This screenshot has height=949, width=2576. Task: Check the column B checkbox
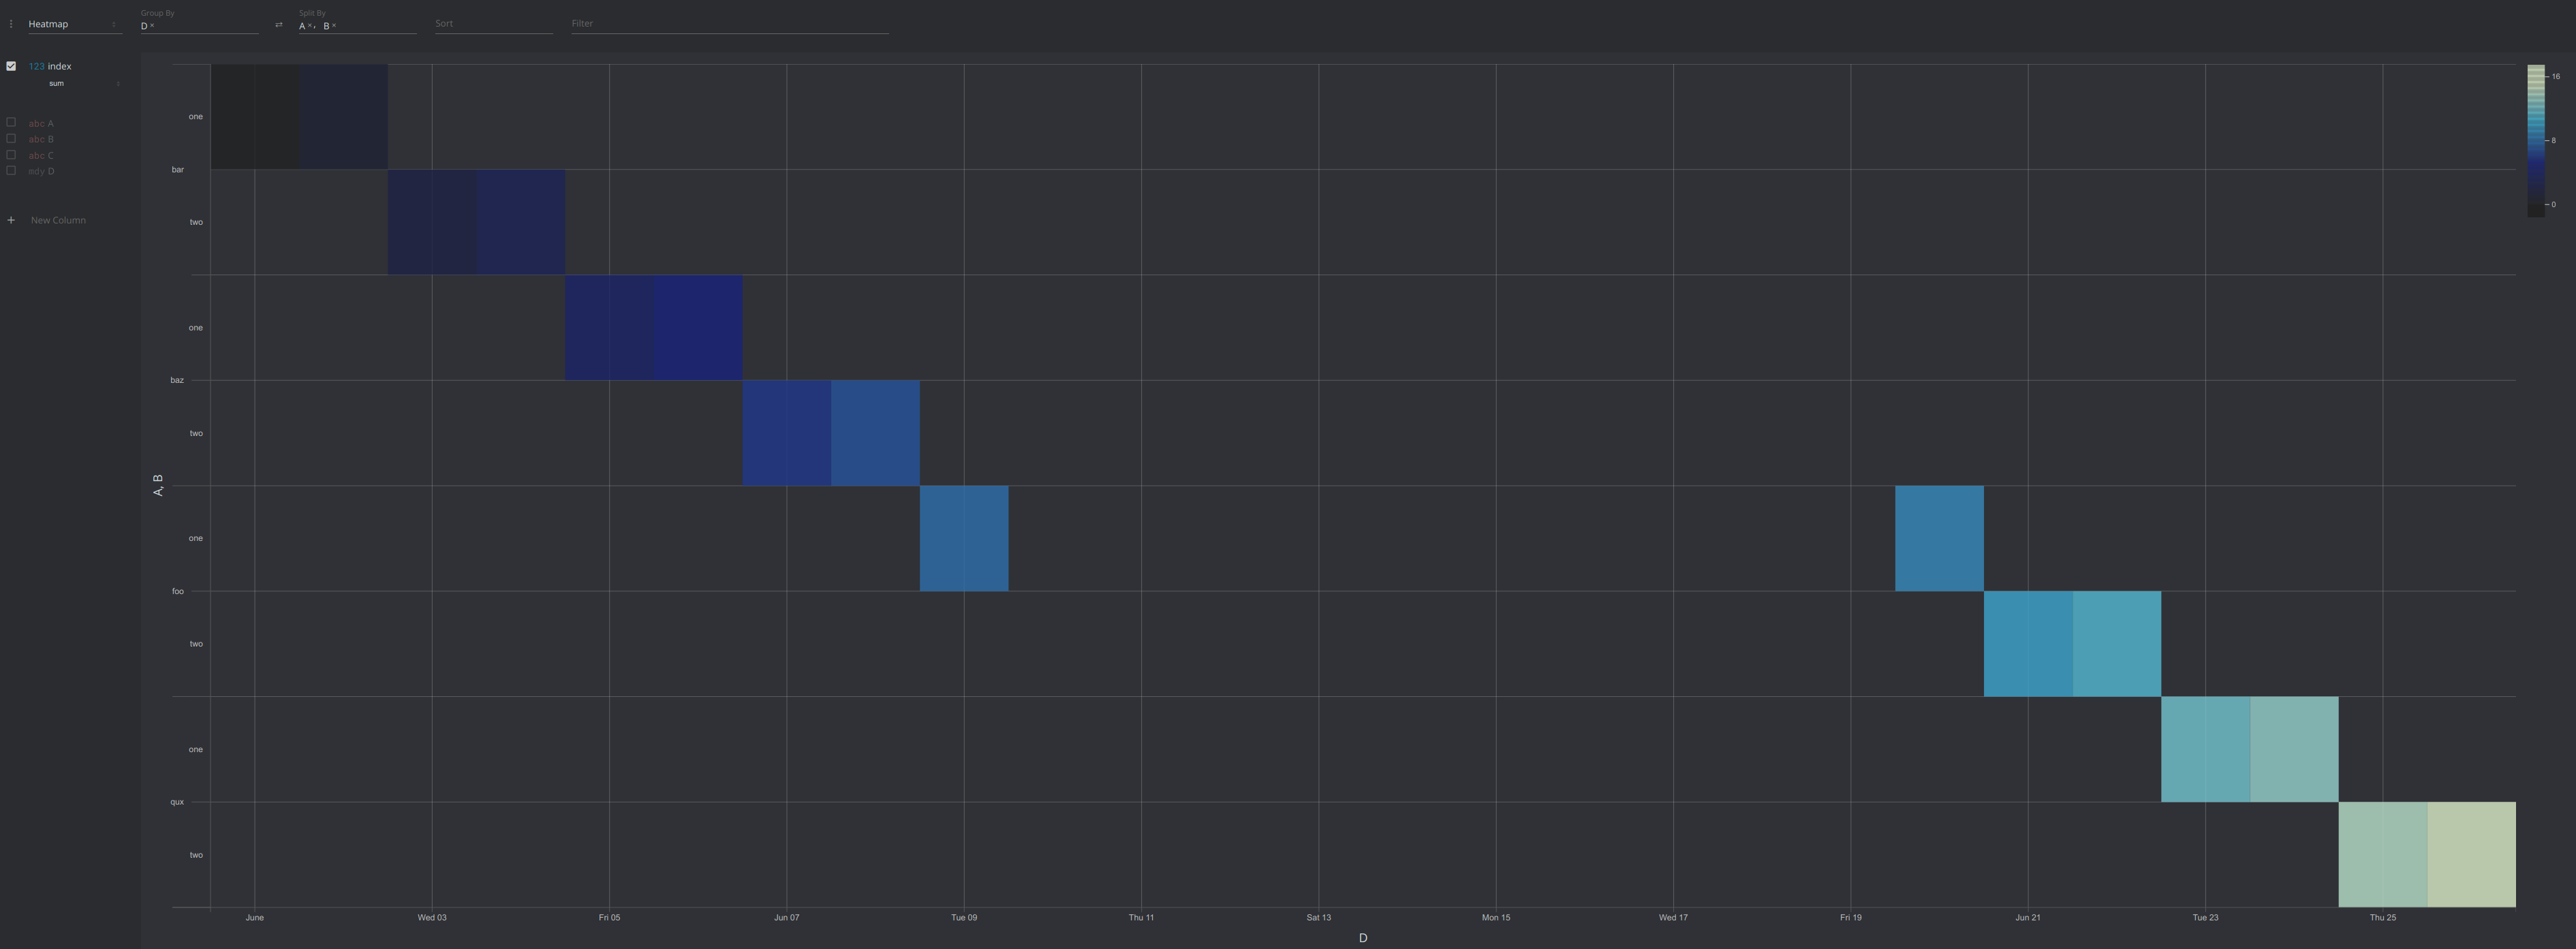pos(11,139)
